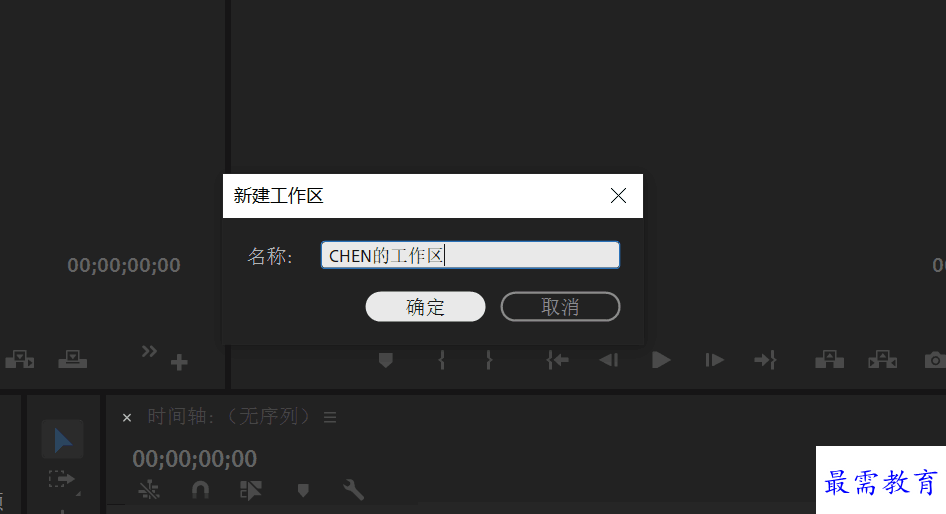Click the Play button in program monitor
Screen dimensions: 946x514
coord(661,360)
